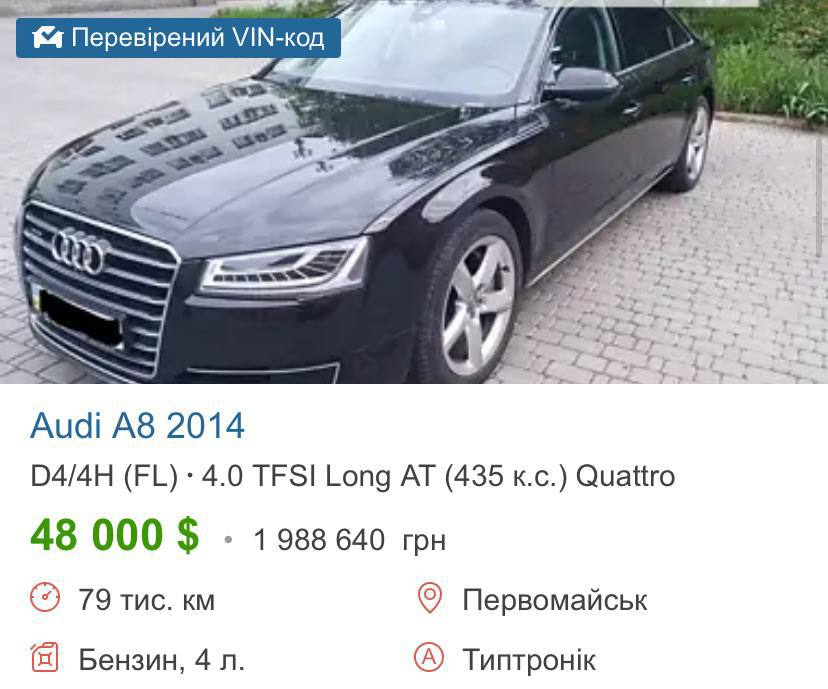Click the 48 000 $ price
The height and width of the screenshot is (689, 828).
115,535
